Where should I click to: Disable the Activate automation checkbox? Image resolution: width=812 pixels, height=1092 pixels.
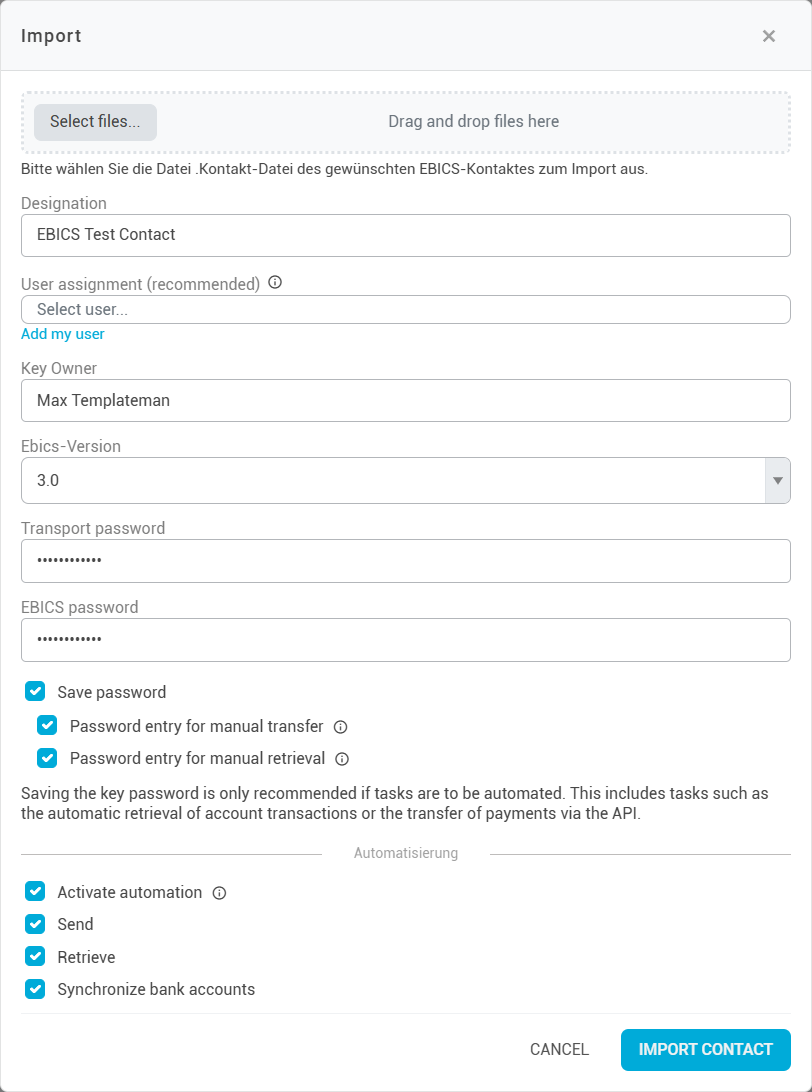35,891
